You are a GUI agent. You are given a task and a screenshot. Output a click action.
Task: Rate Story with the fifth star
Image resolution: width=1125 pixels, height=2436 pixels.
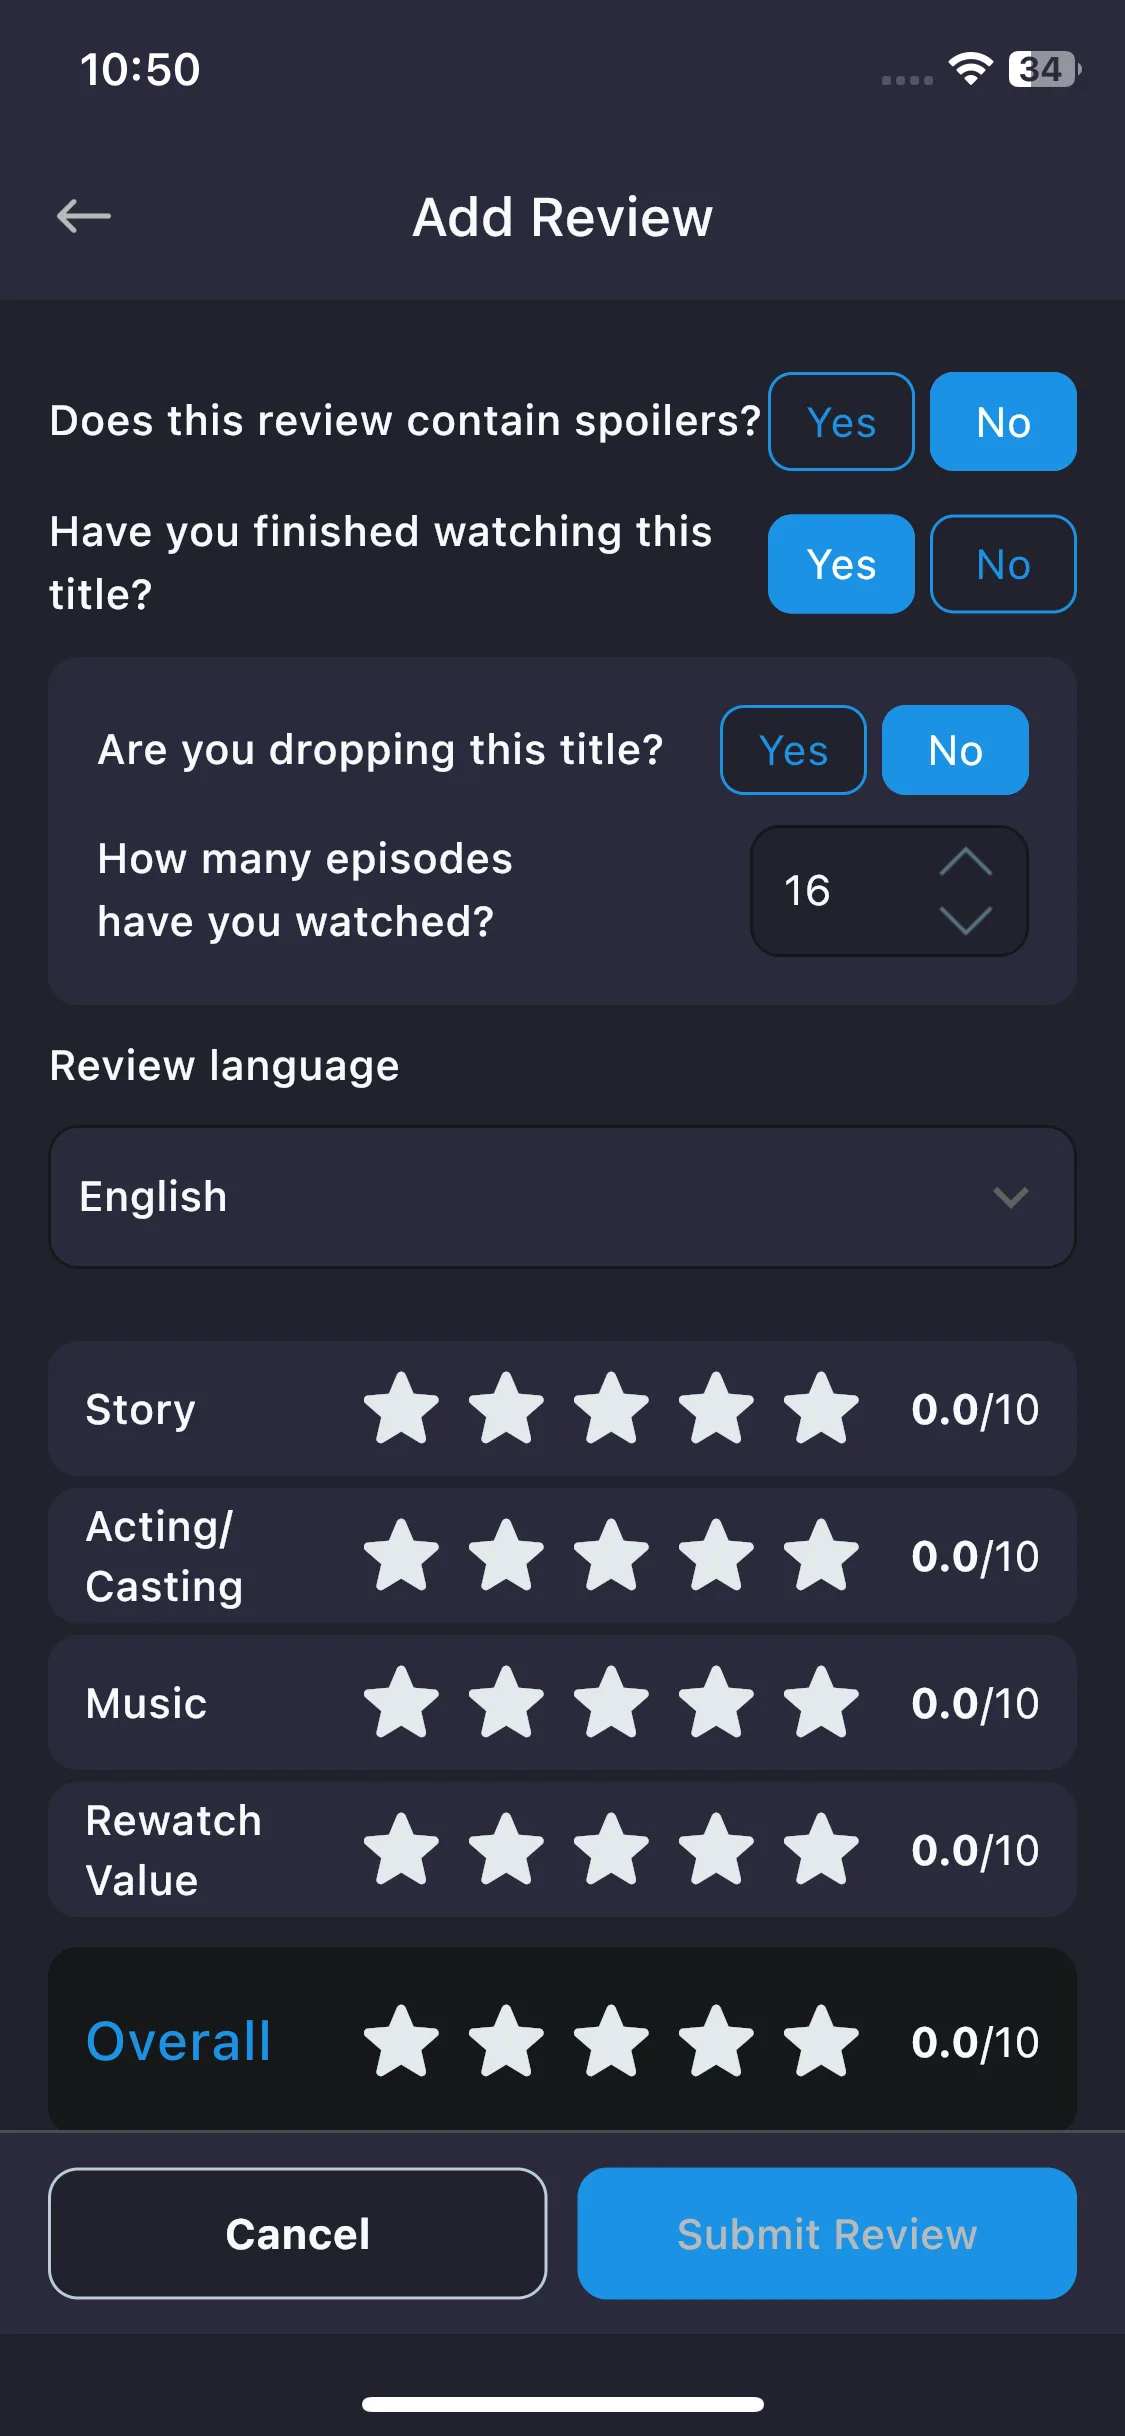821,1409
